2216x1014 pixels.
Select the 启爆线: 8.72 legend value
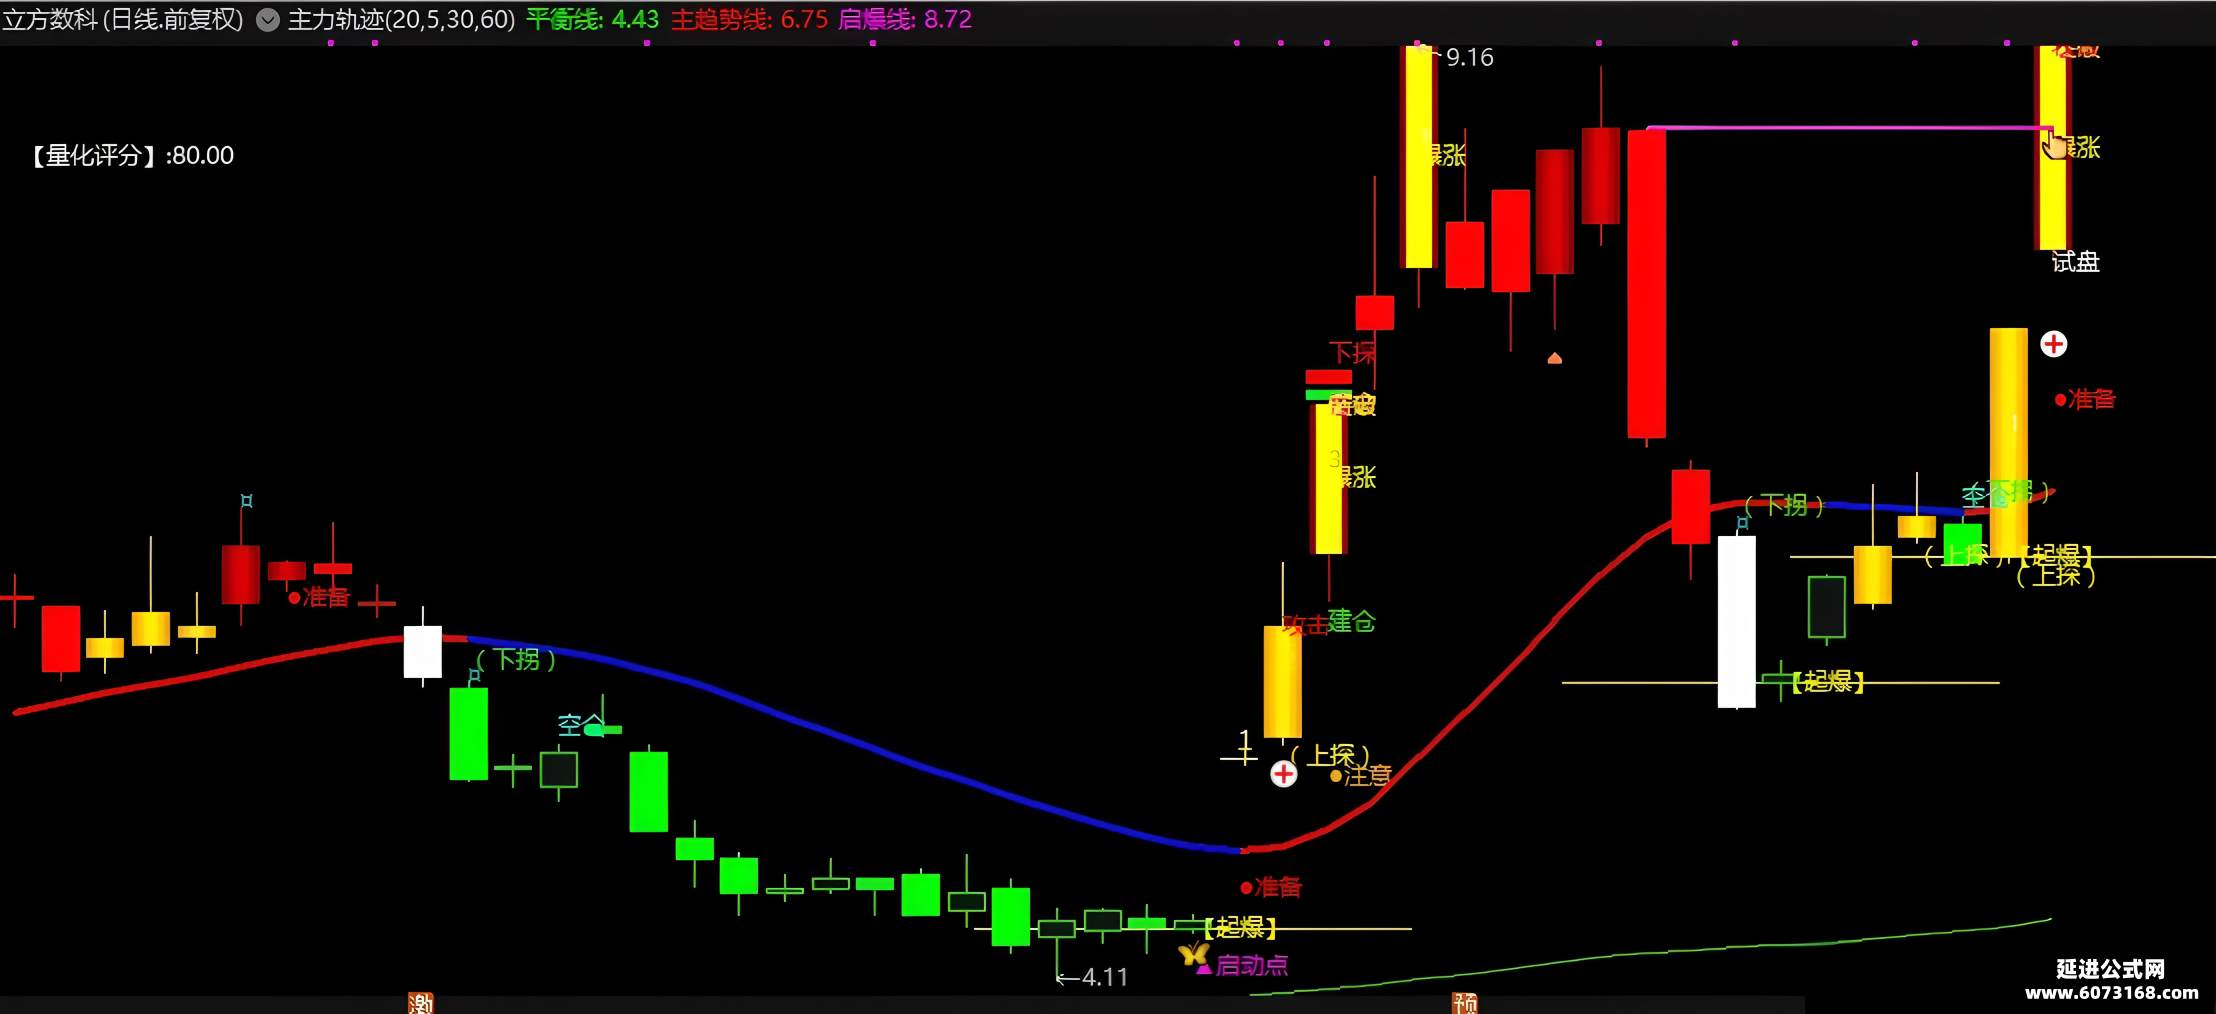(x=905, y=20)
